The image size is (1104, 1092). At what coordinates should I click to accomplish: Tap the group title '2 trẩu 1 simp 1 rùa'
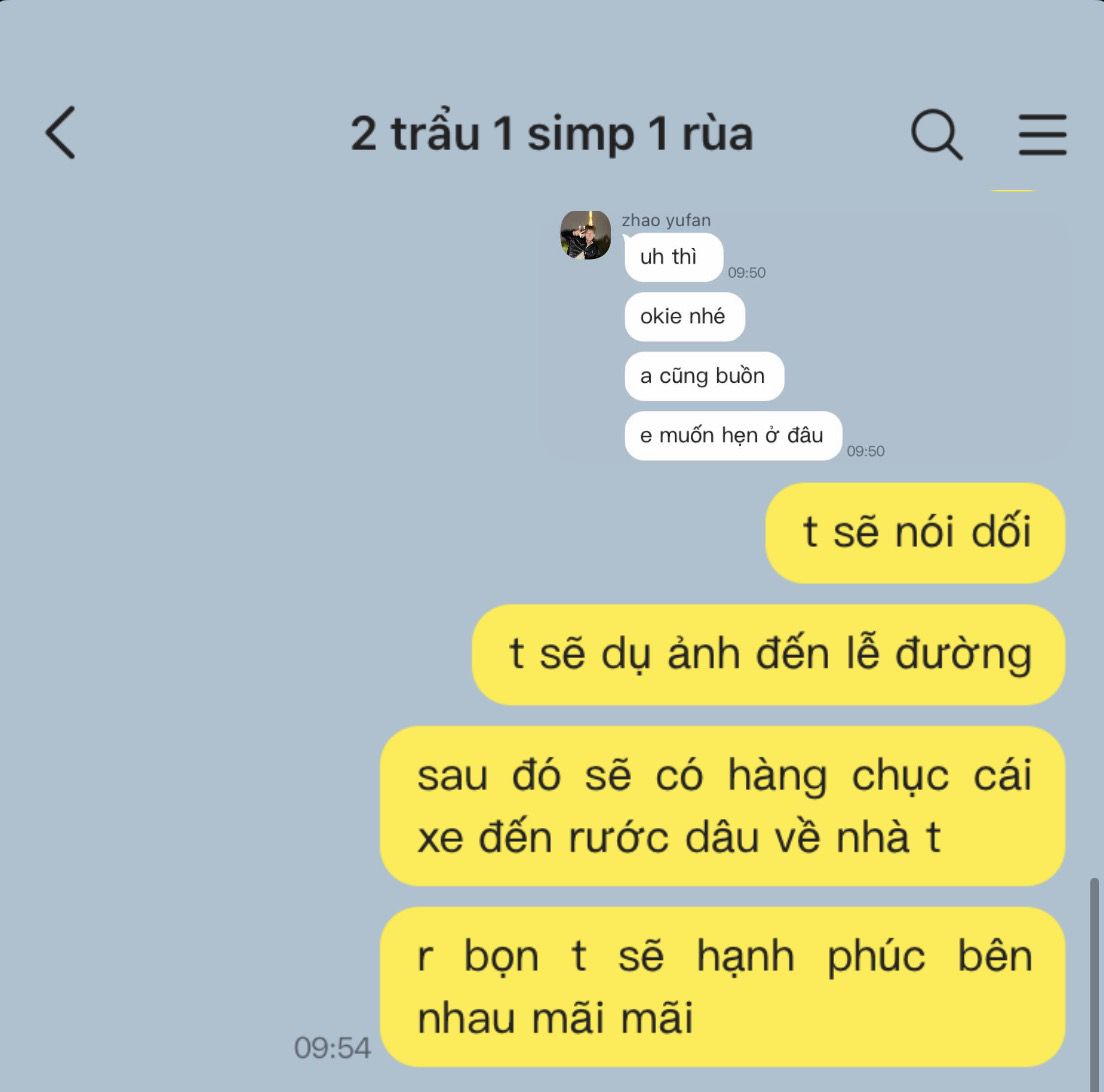pyautogui.click(x=552, y=133)
